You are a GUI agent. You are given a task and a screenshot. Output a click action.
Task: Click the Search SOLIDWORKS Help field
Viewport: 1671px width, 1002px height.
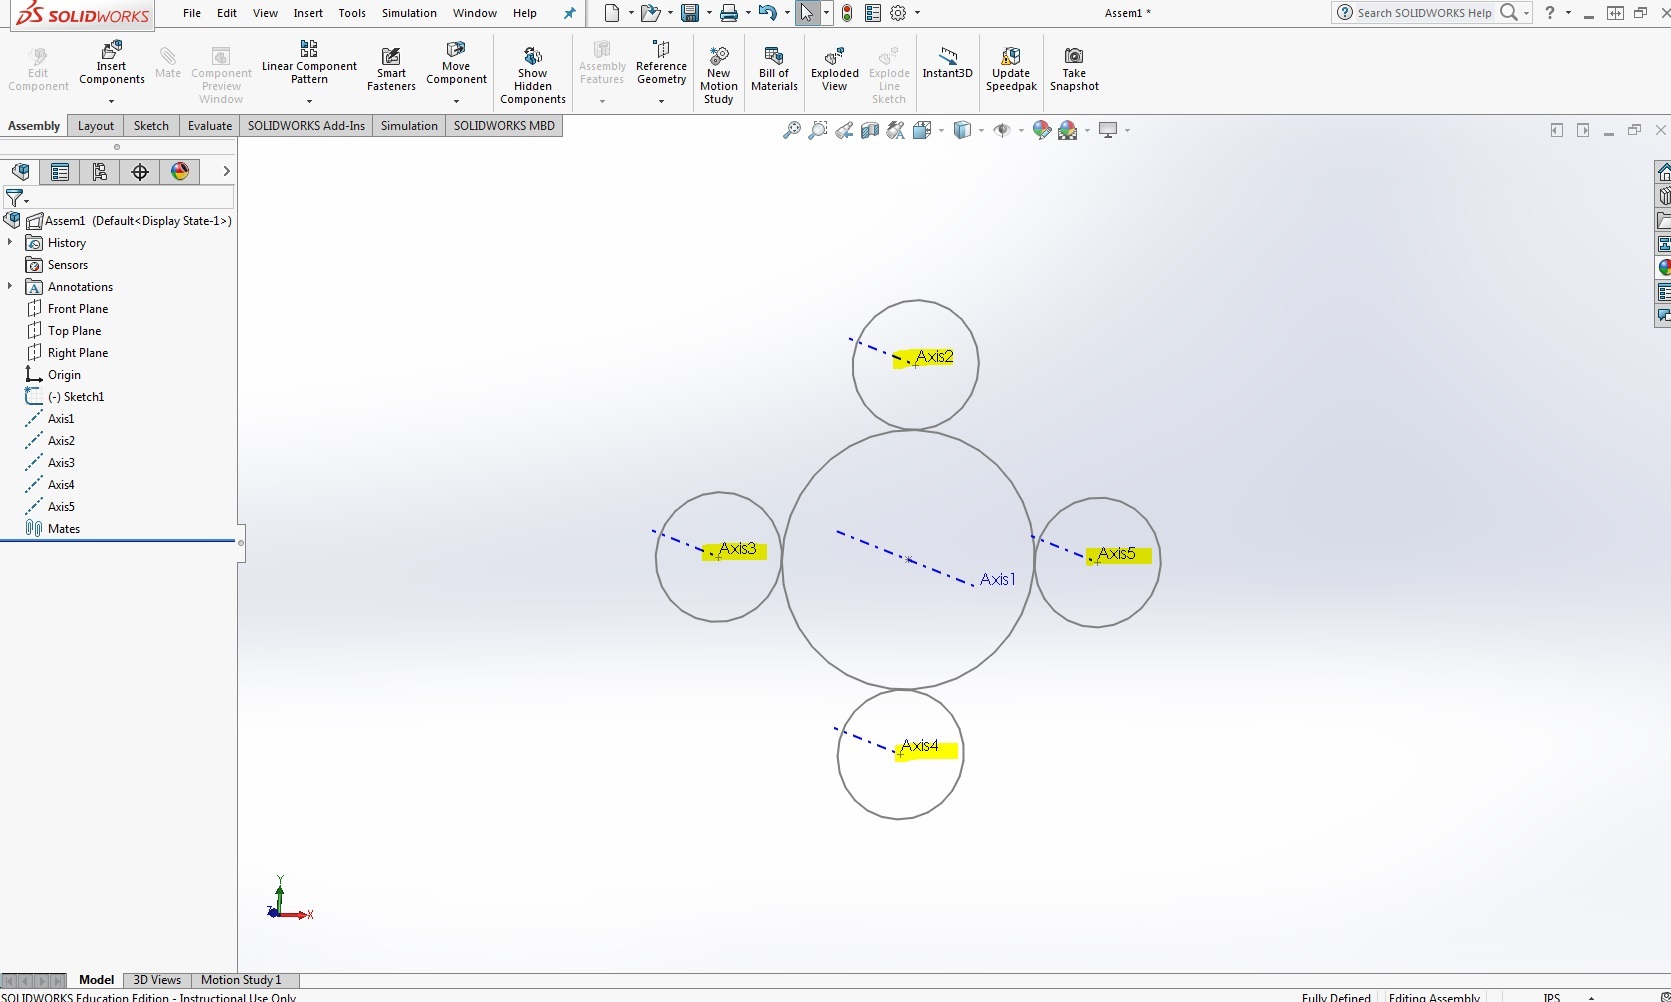click(1425, 13)
